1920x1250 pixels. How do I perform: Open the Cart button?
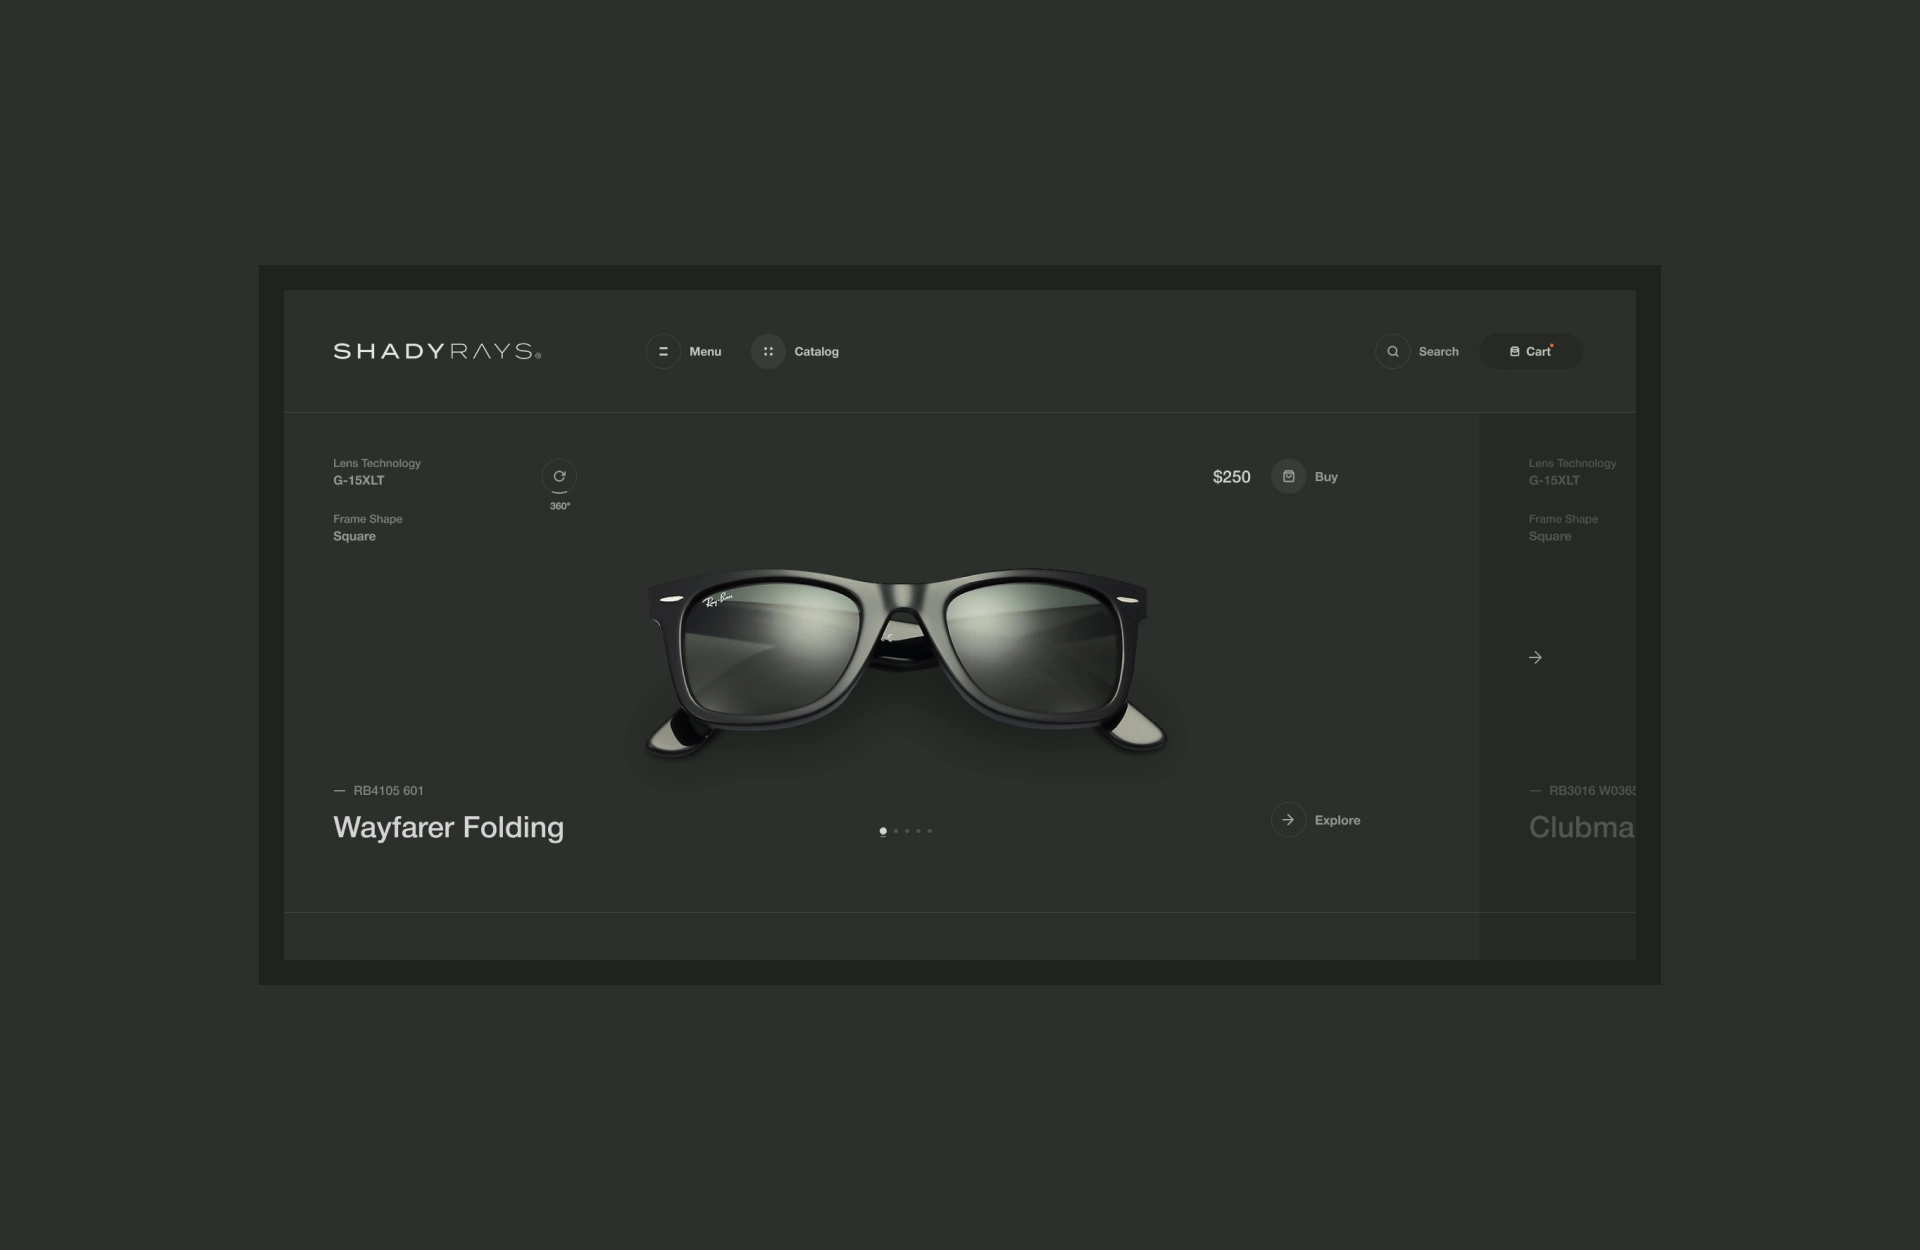tap(1531, 351)
